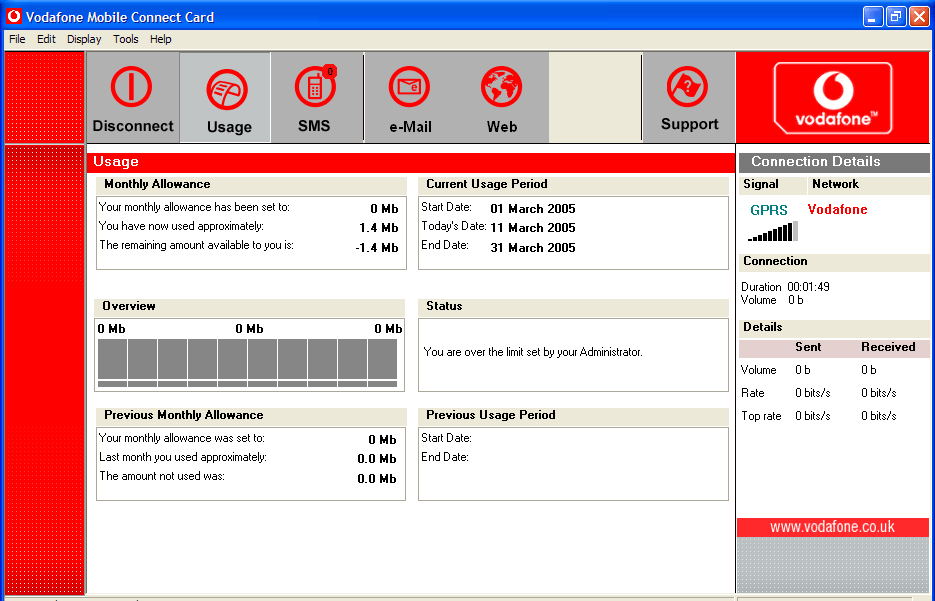Click Today's Date '11 March 2005'
This screenshot has width=935, height=601.
(532, 228)
